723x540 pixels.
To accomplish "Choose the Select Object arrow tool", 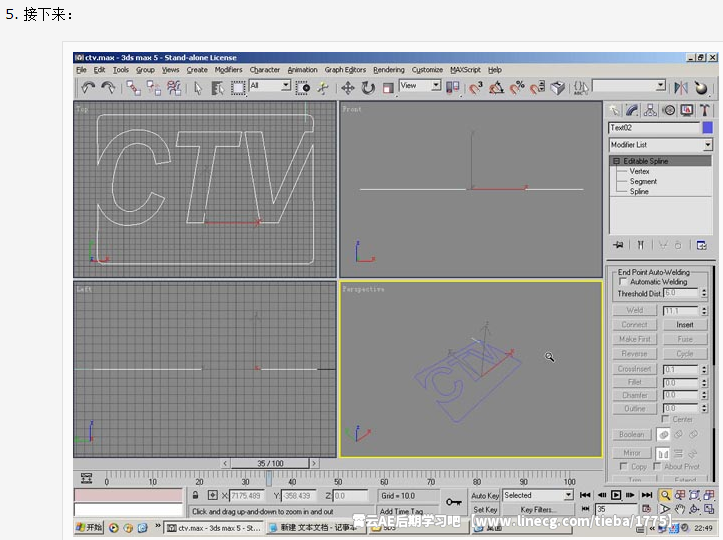I will tap(198, 88).
